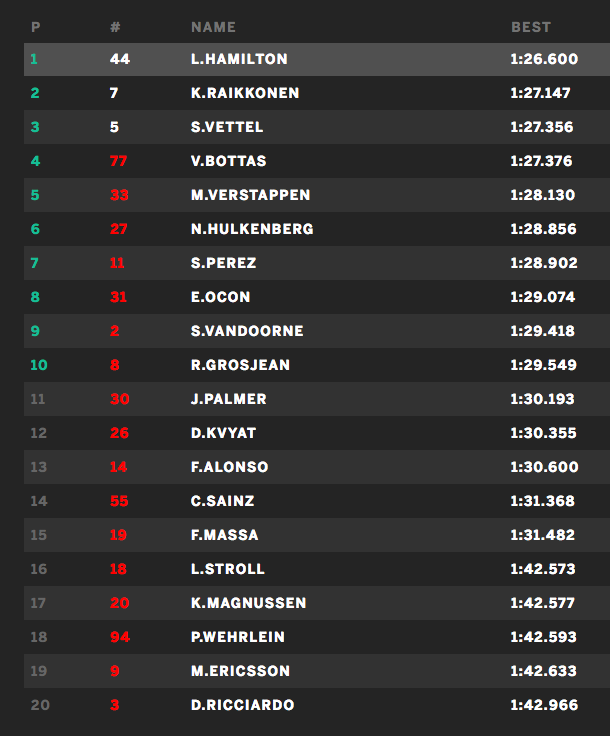Image resolution: width=610 pixels, height=736 pixels.
Task: Select S.VANDOORNE driver name
Action: tap(247, 331)
